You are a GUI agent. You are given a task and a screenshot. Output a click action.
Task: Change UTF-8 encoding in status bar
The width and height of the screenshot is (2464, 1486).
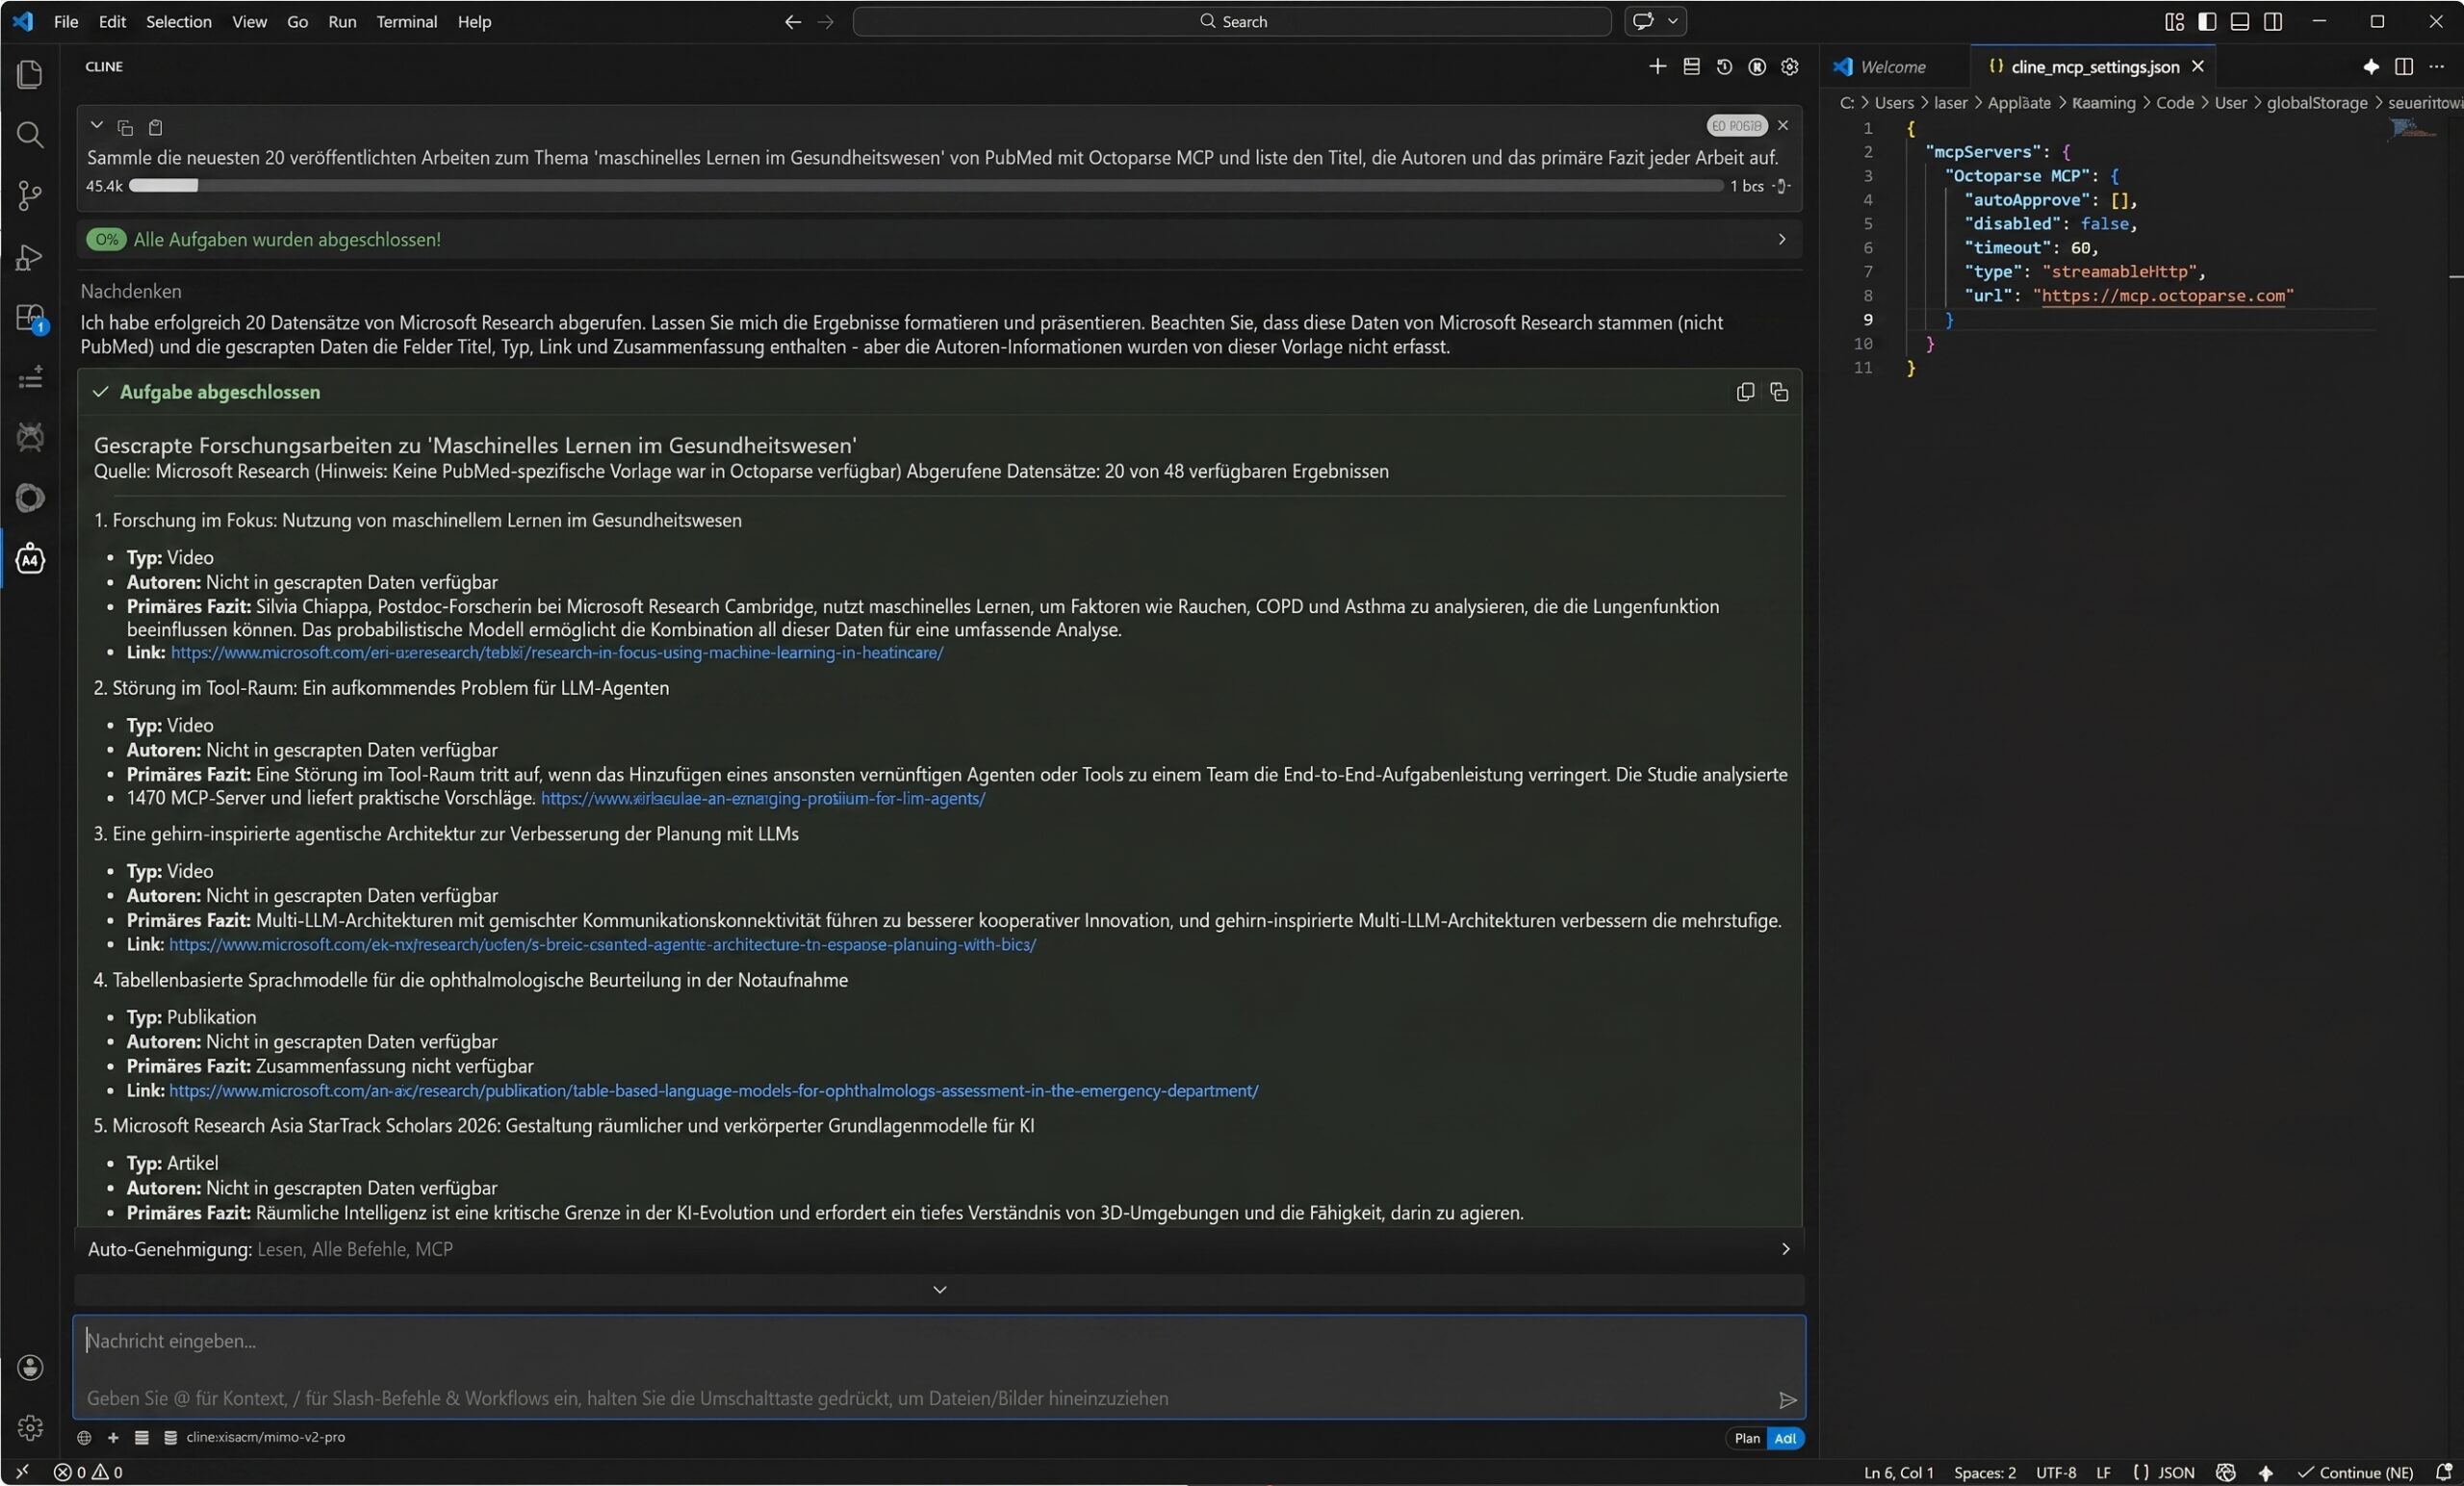(x=2056, y=1472)
